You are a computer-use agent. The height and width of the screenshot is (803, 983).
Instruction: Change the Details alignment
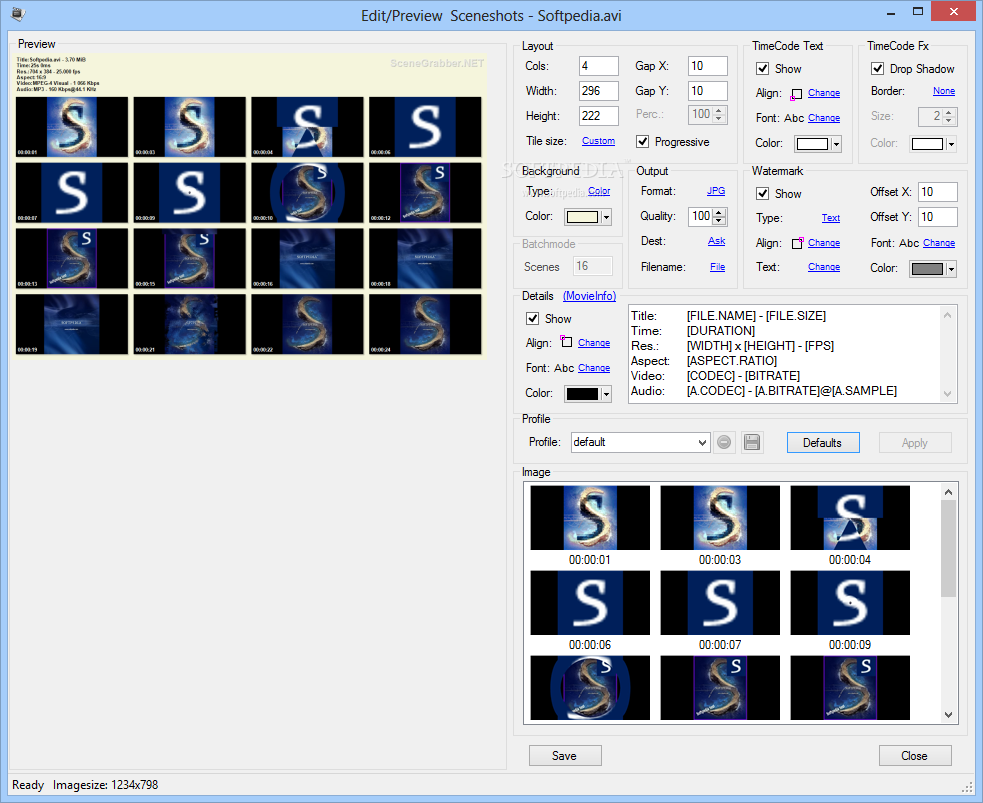tap(594, 343)
